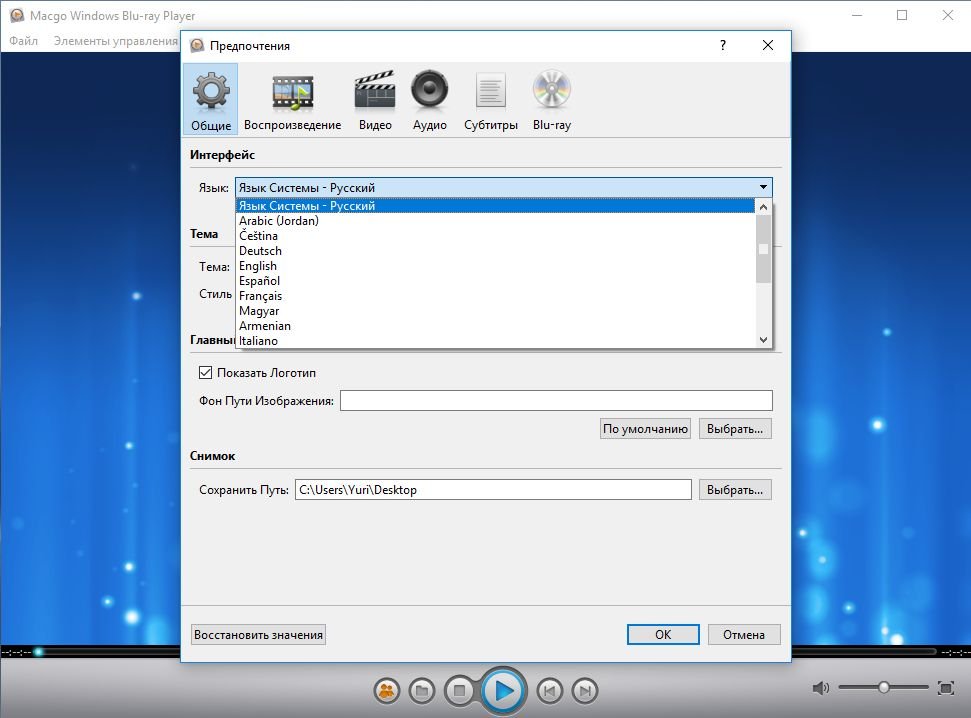
Task: Select English from the language list
Action: coord(495,266)
